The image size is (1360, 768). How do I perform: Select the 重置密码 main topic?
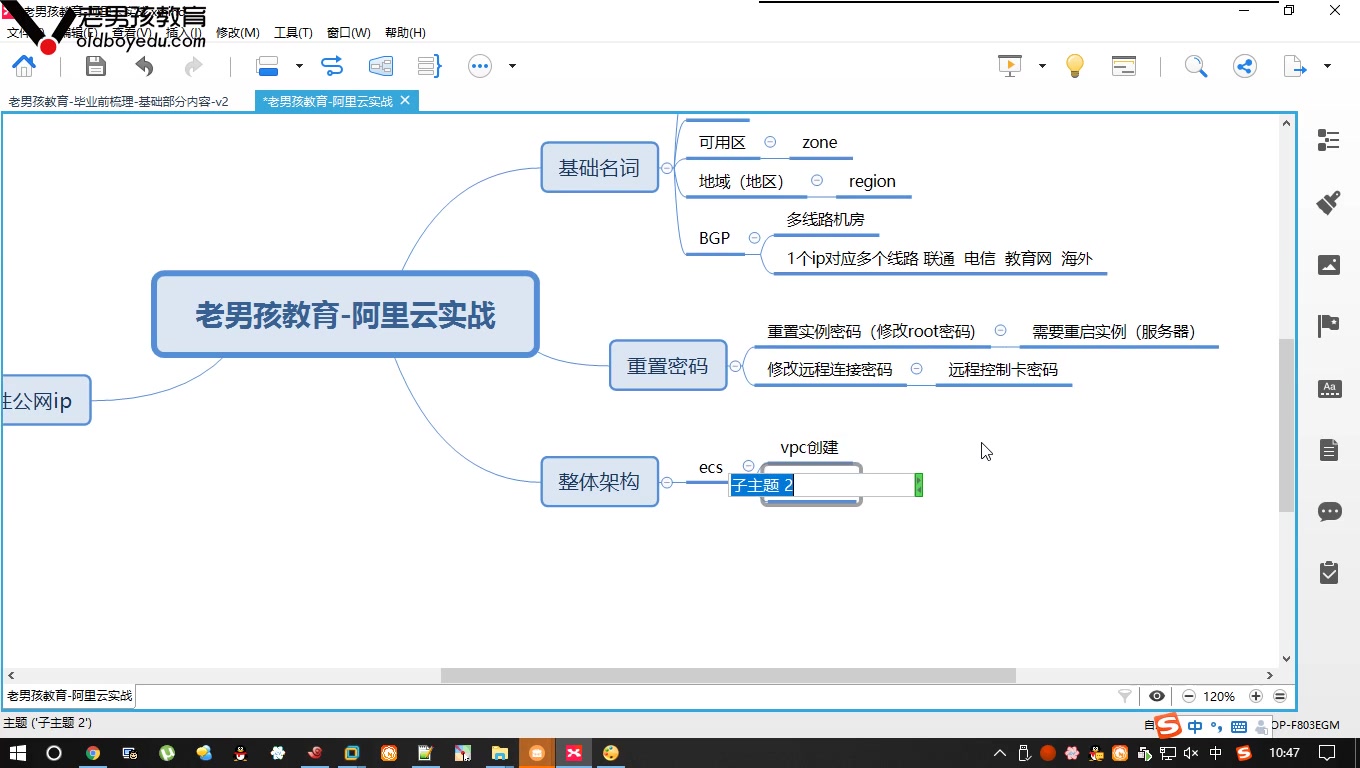tap(667, 366)
